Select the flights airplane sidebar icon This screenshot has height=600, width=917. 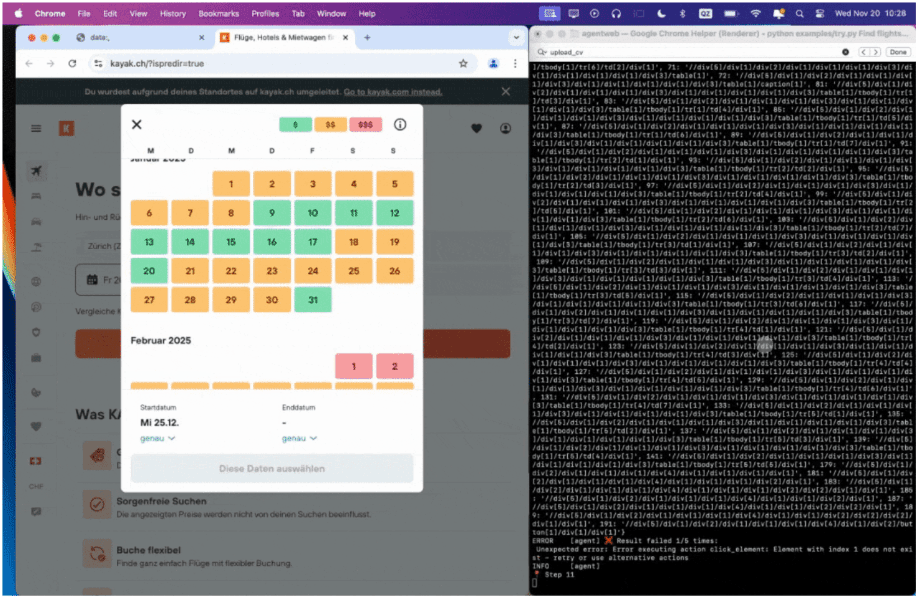pyautogui.click(x=36, y=171)
